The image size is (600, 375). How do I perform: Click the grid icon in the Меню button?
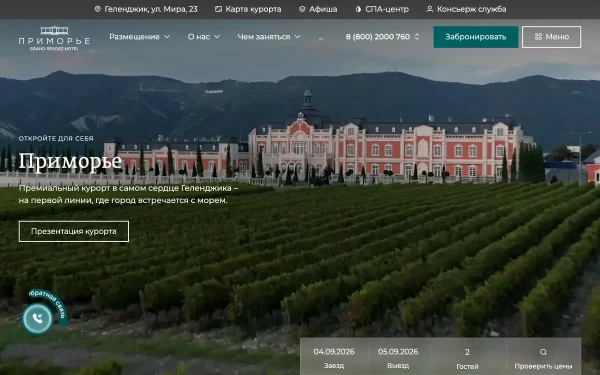(538, 37)
